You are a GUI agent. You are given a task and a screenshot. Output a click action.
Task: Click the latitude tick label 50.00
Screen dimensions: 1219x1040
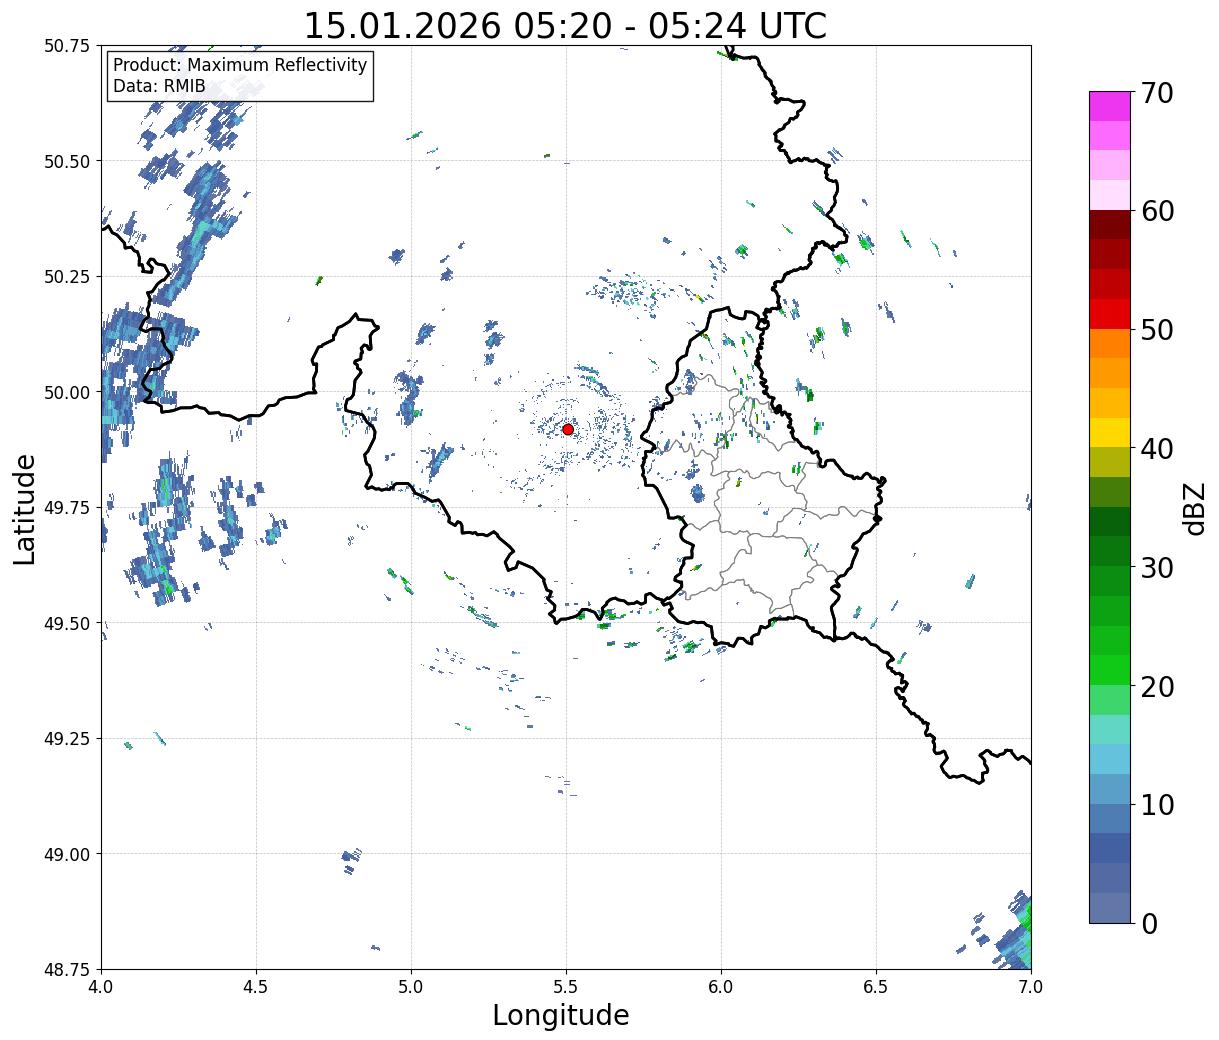(67, 392)
